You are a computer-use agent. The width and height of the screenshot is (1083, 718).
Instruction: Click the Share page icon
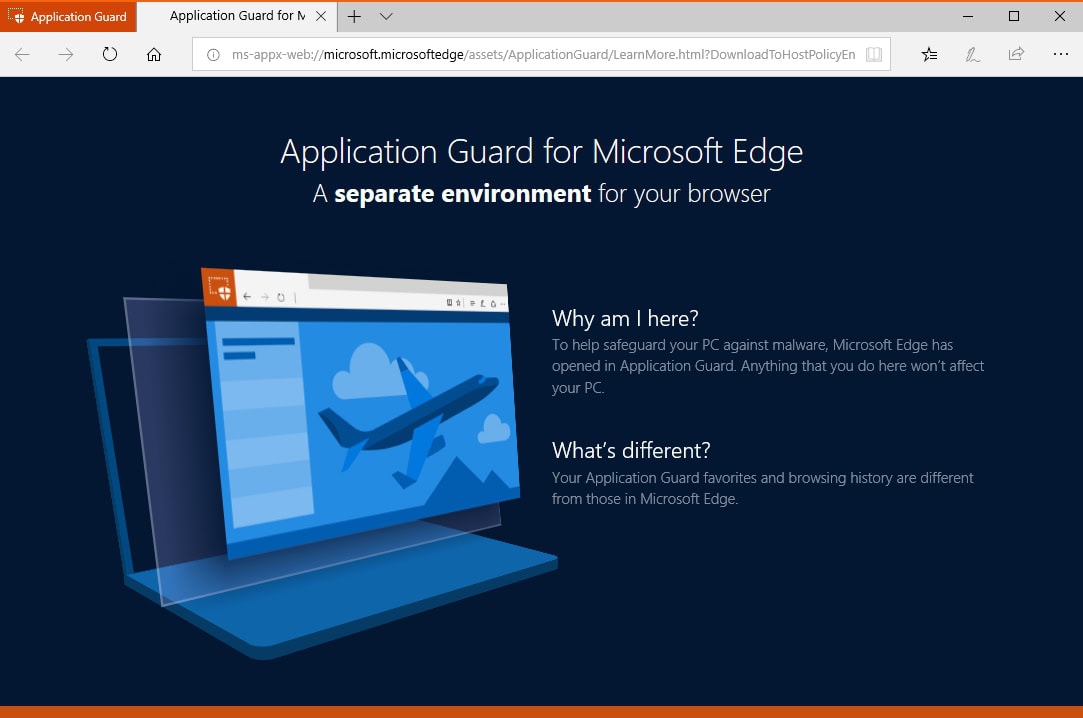(x=1016, y=54)
